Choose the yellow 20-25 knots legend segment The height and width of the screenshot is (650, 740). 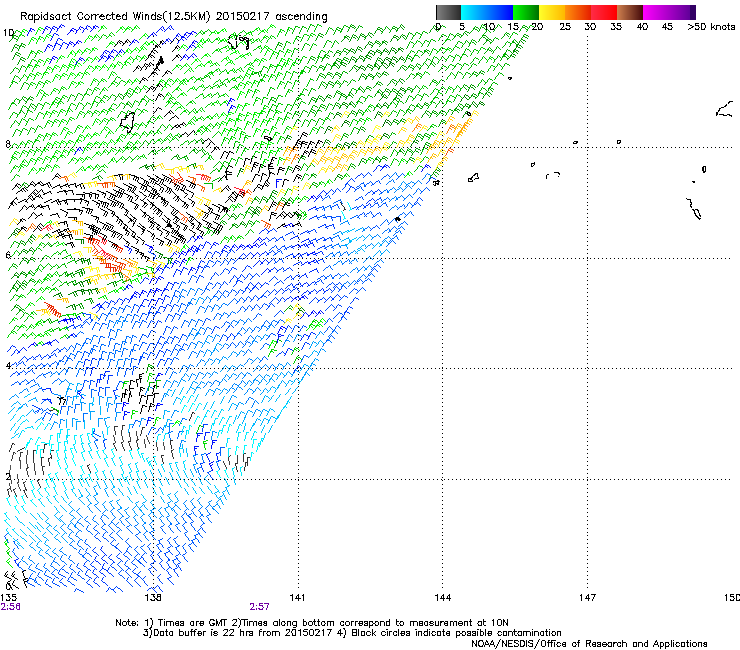pyautogui.click(x=552, y=12)
